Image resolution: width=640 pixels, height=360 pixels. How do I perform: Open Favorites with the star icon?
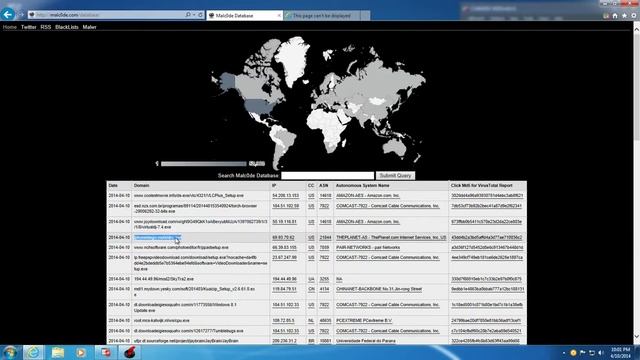pos(624,16)
